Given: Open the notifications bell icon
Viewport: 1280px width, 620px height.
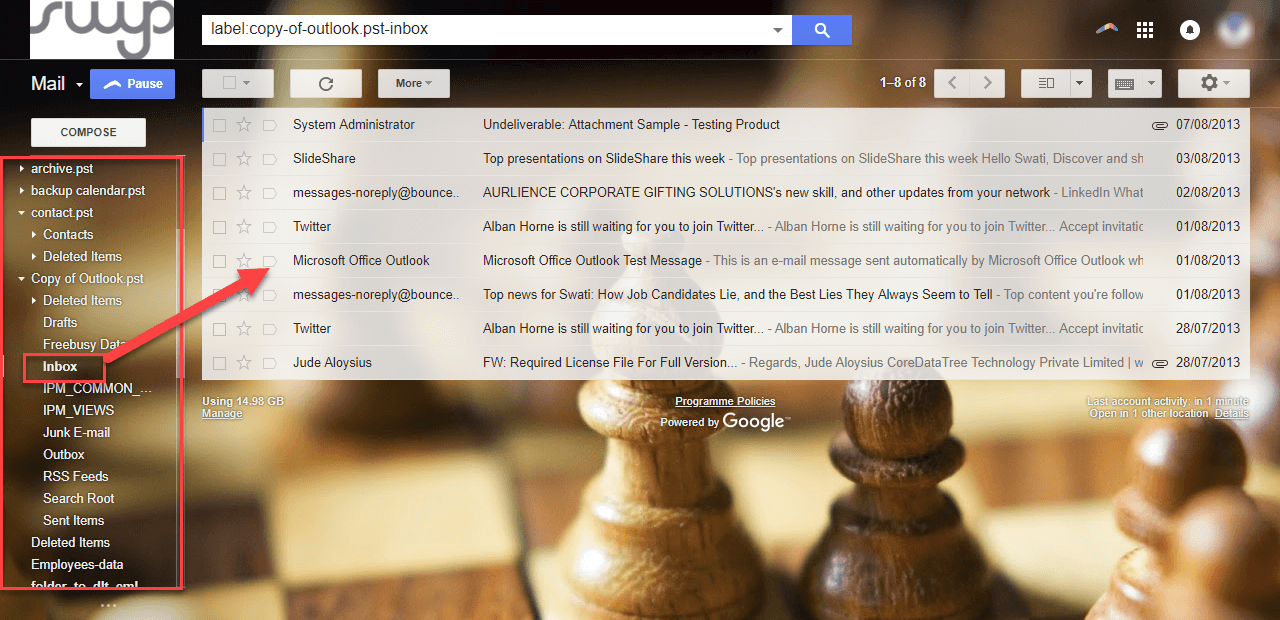Looking at the screenshot, I should [x=1190, y=30].
